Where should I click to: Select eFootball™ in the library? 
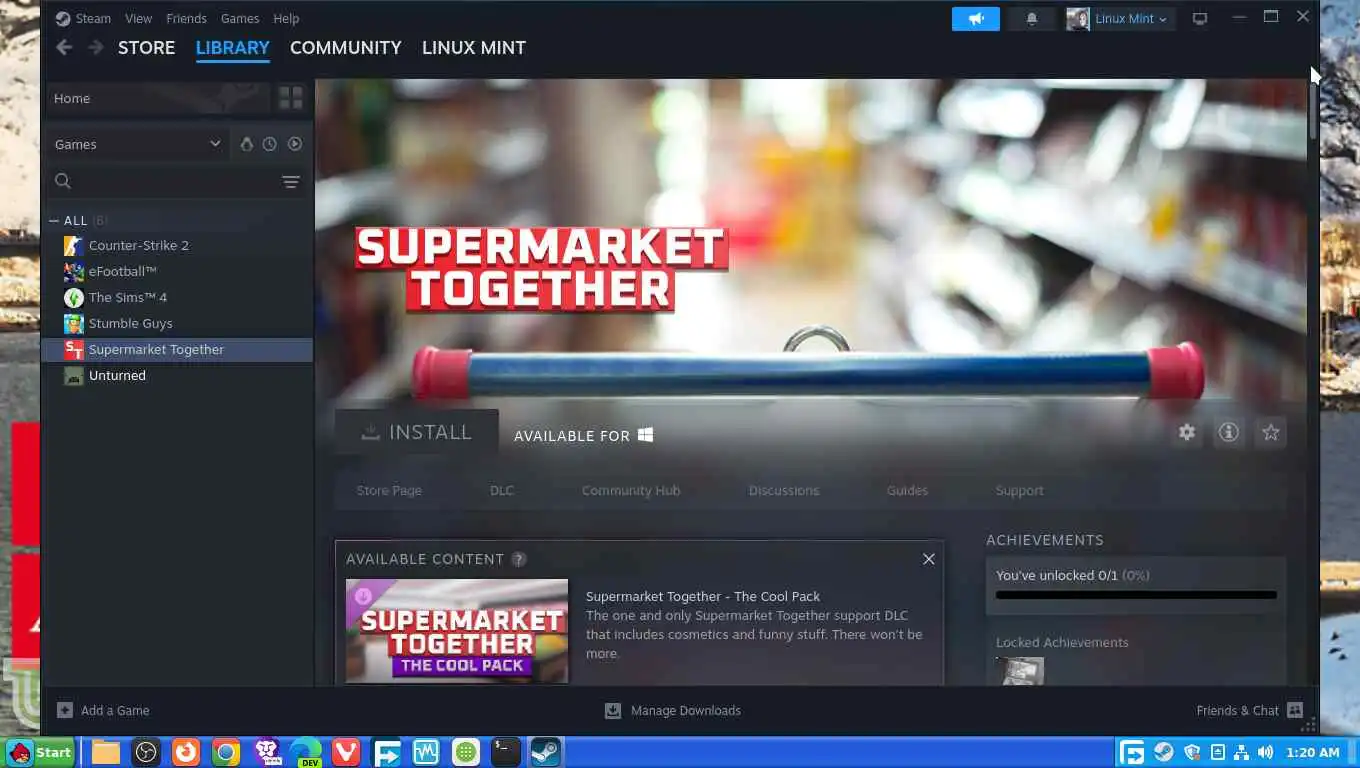(177, 271)
